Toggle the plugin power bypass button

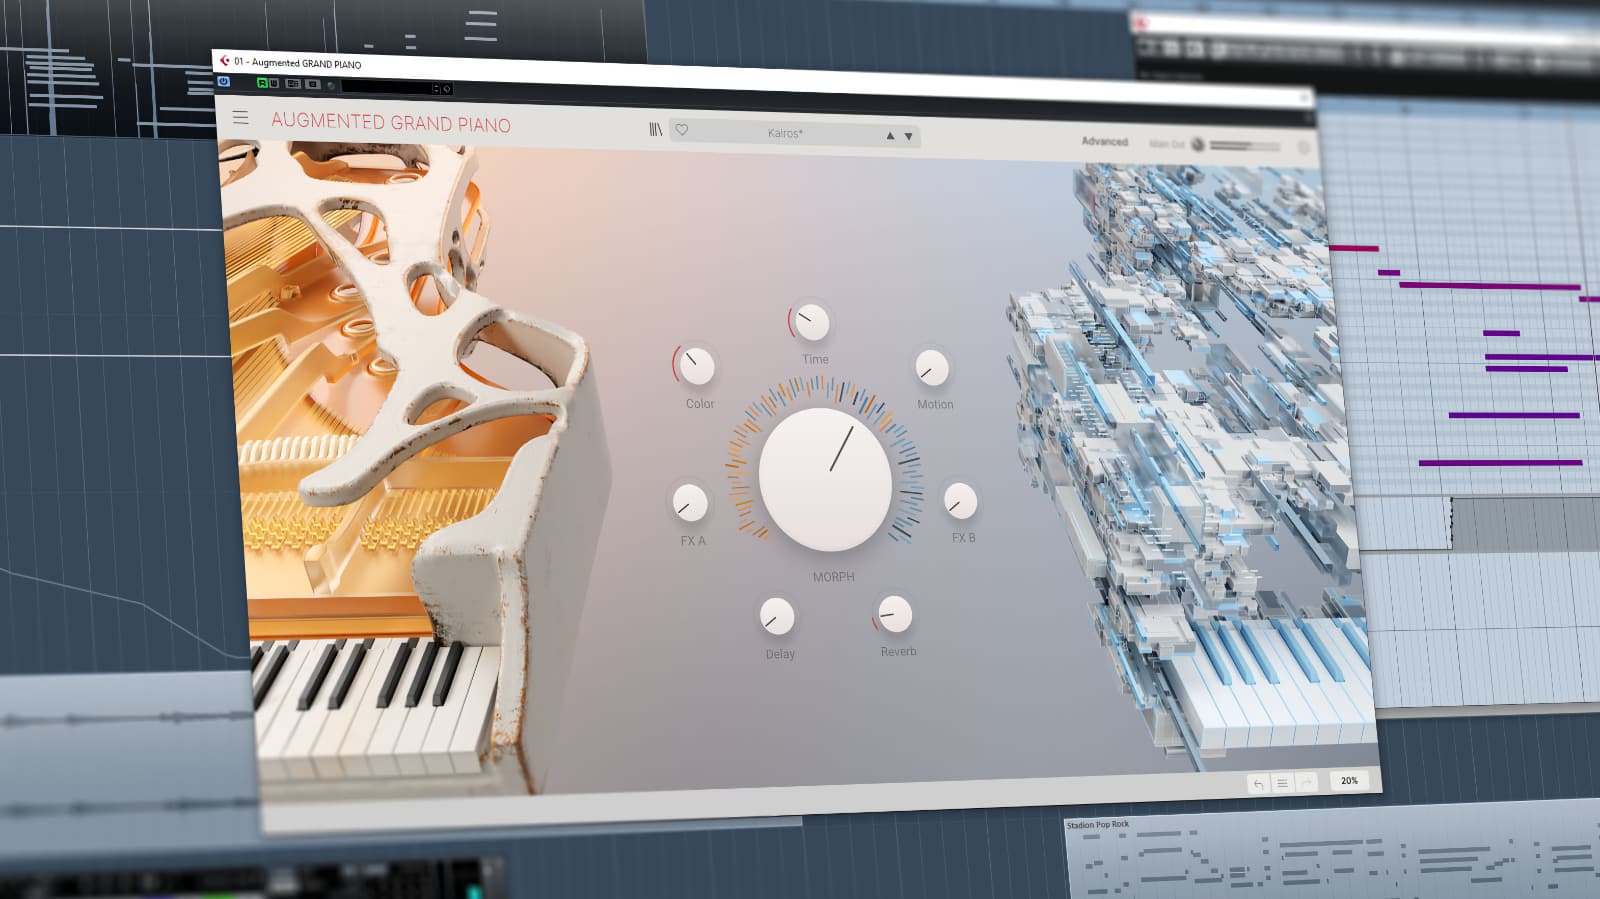(224, 82)
